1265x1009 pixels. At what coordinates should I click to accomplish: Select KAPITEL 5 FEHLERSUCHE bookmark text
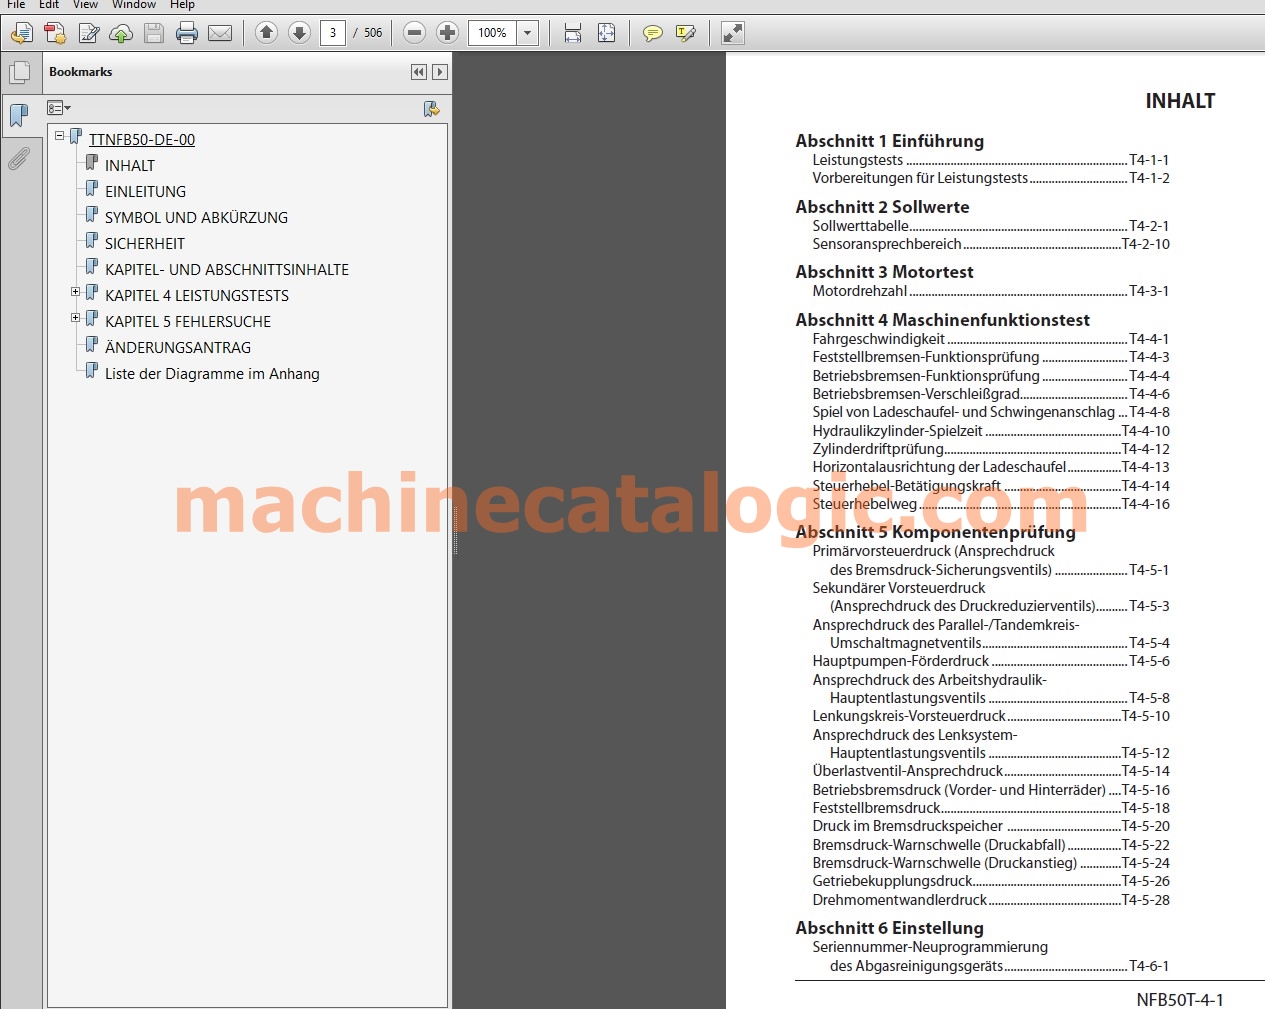188,322
